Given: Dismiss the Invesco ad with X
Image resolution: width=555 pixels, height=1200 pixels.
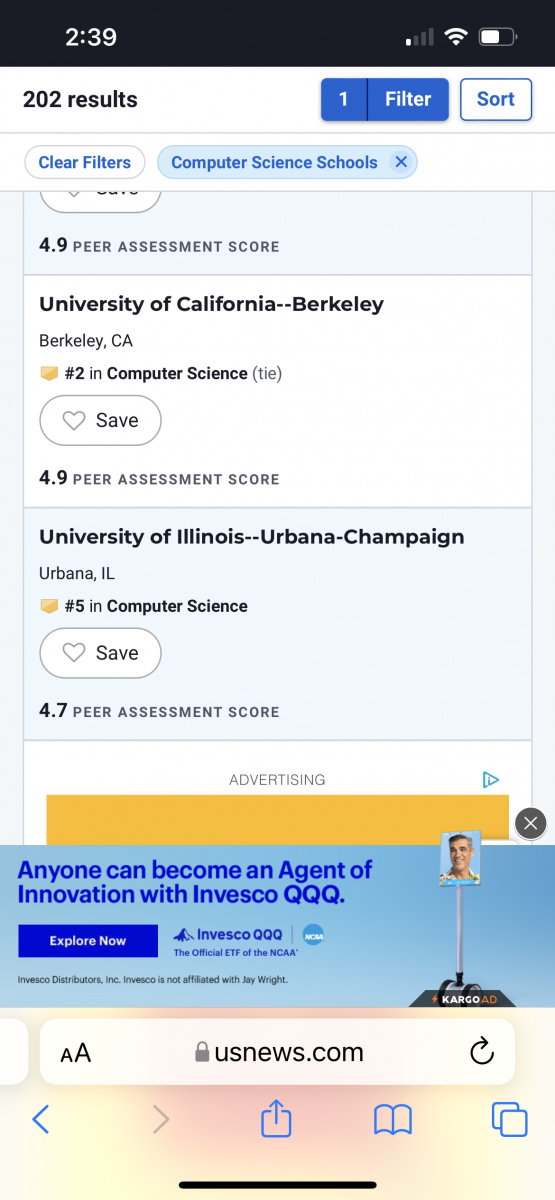Looking at the screenshot, I should [x=530, y=823].
